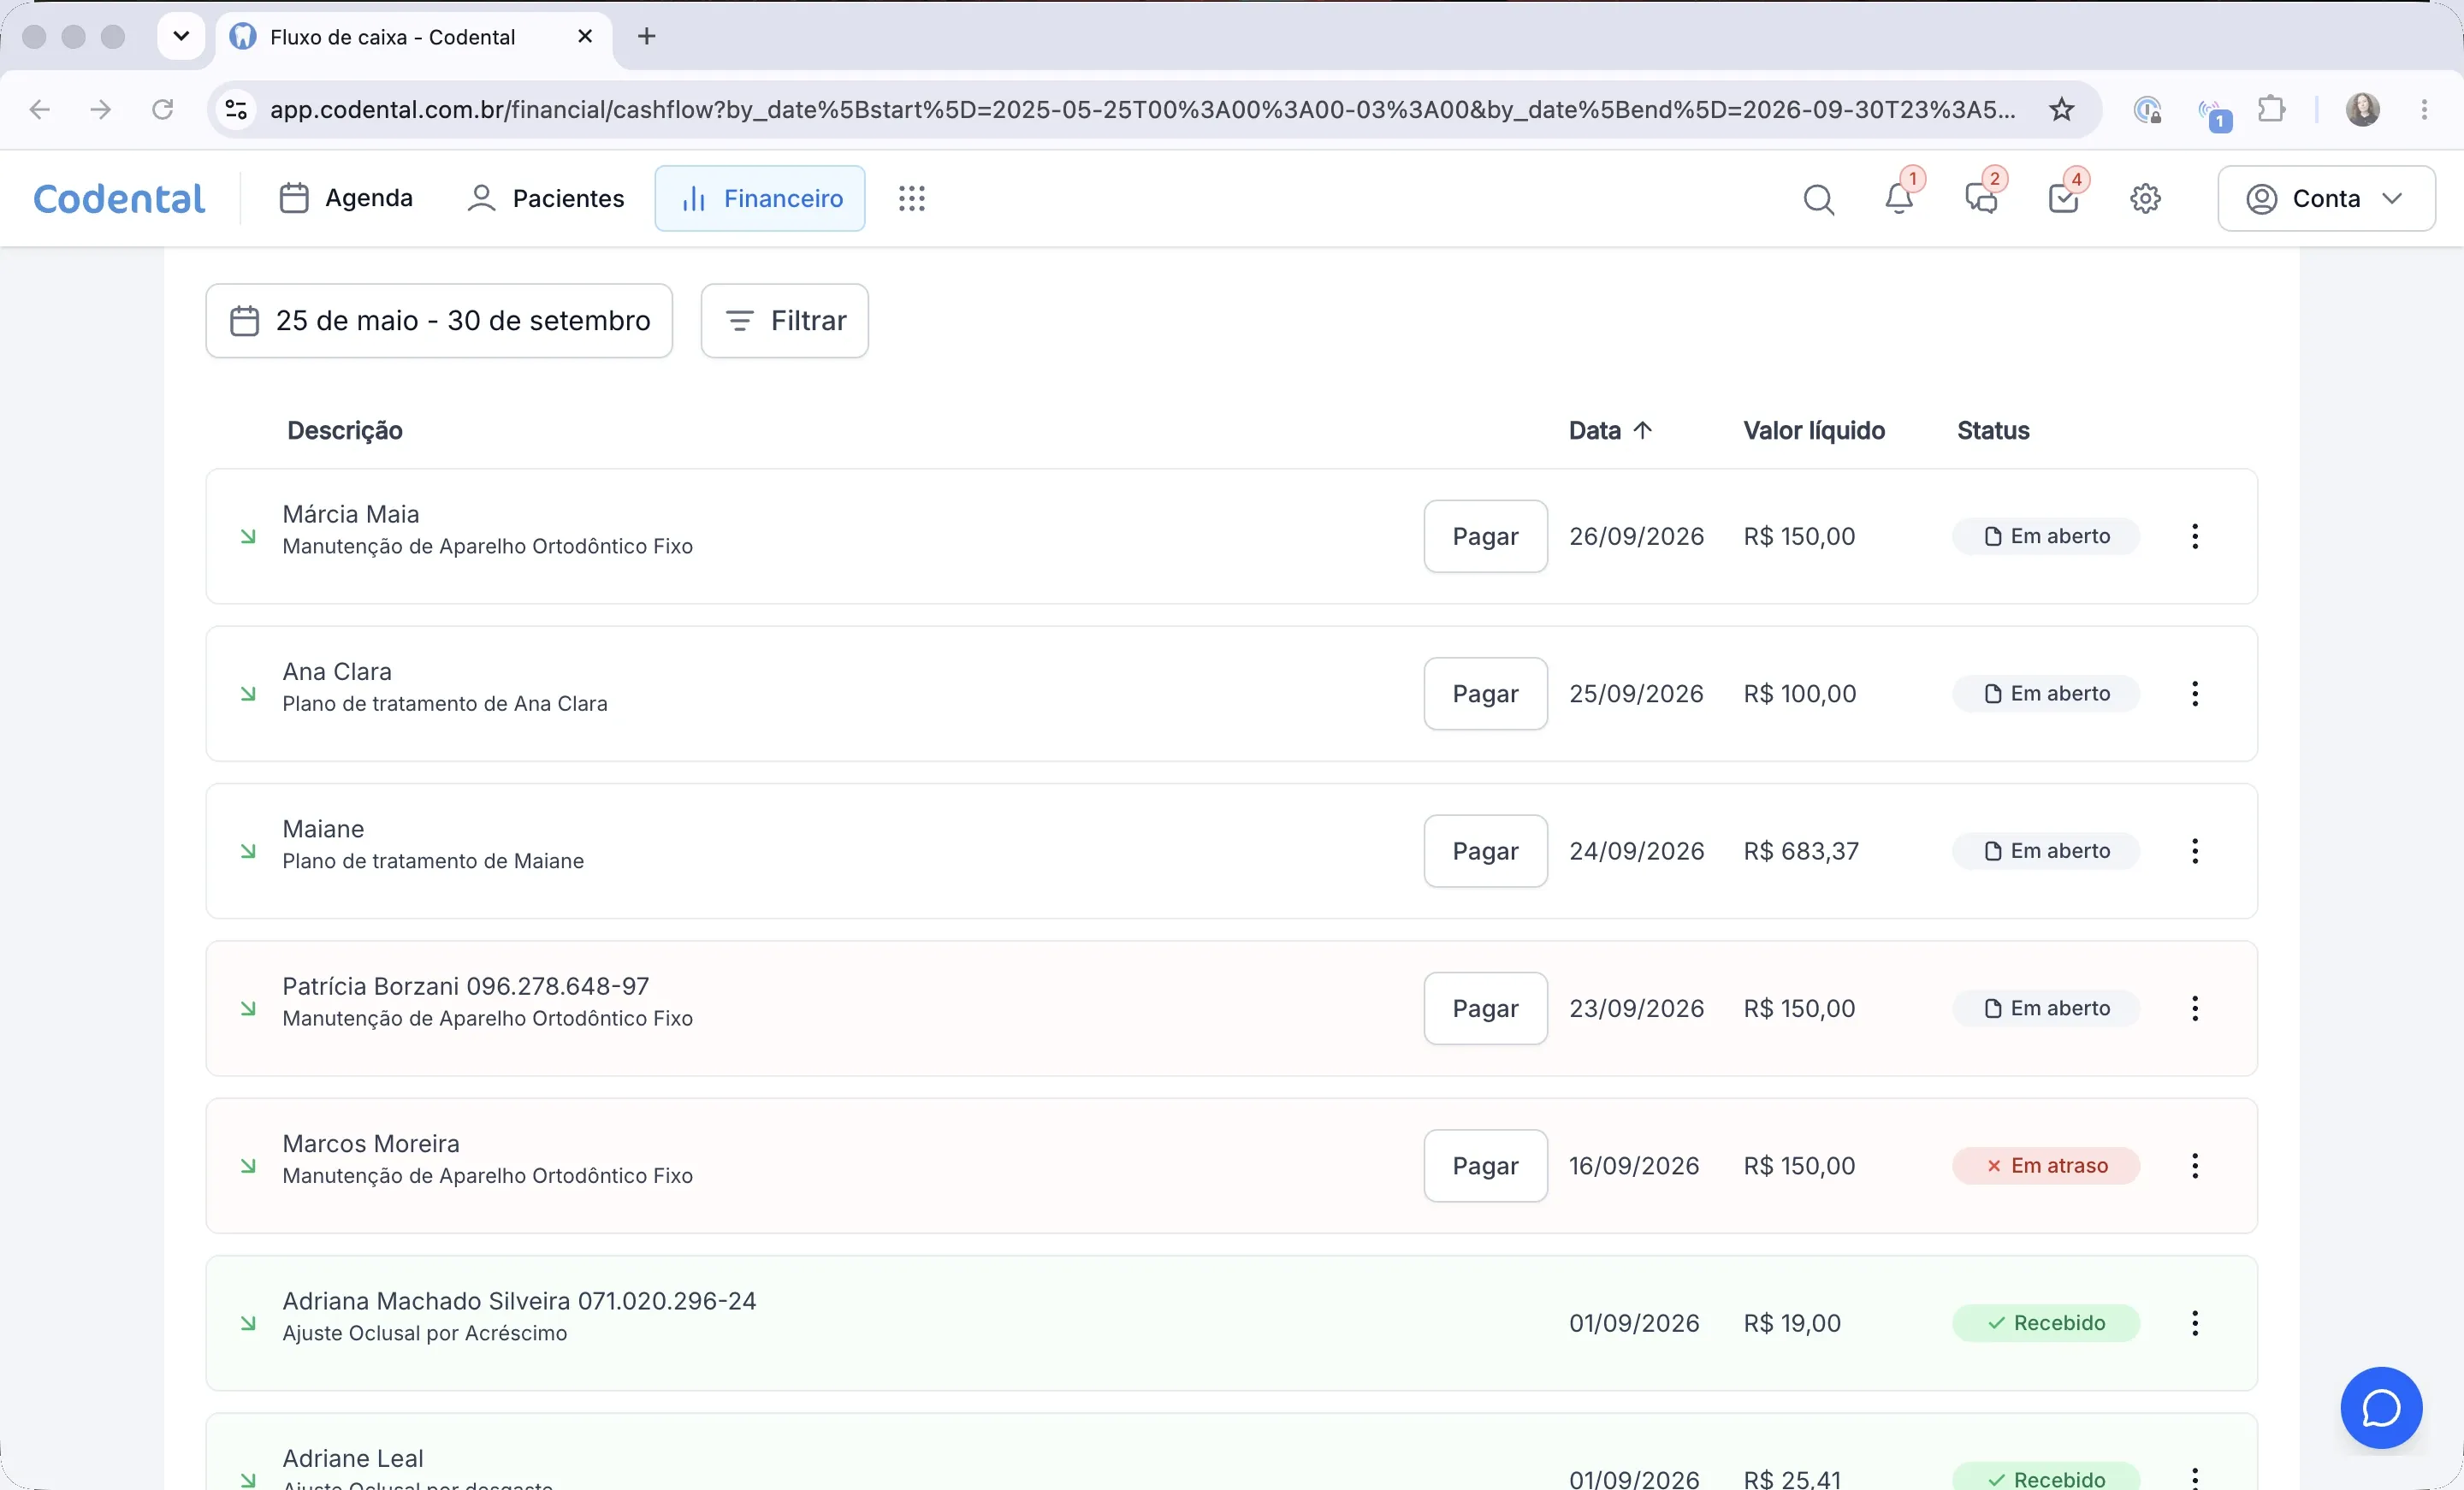Click the browser address bar
Screen dimensions: 2464x1490
click(1140, 110)
